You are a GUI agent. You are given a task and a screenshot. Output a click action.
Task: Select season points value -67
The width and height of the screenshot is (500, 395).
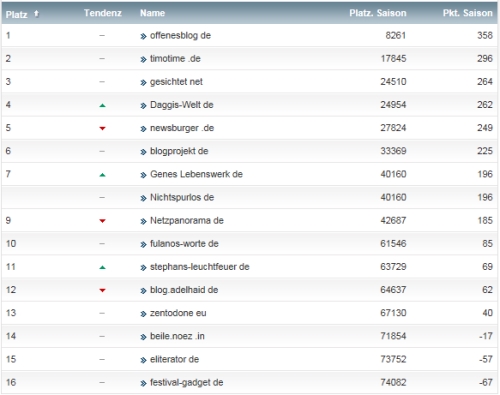point(486,382)
